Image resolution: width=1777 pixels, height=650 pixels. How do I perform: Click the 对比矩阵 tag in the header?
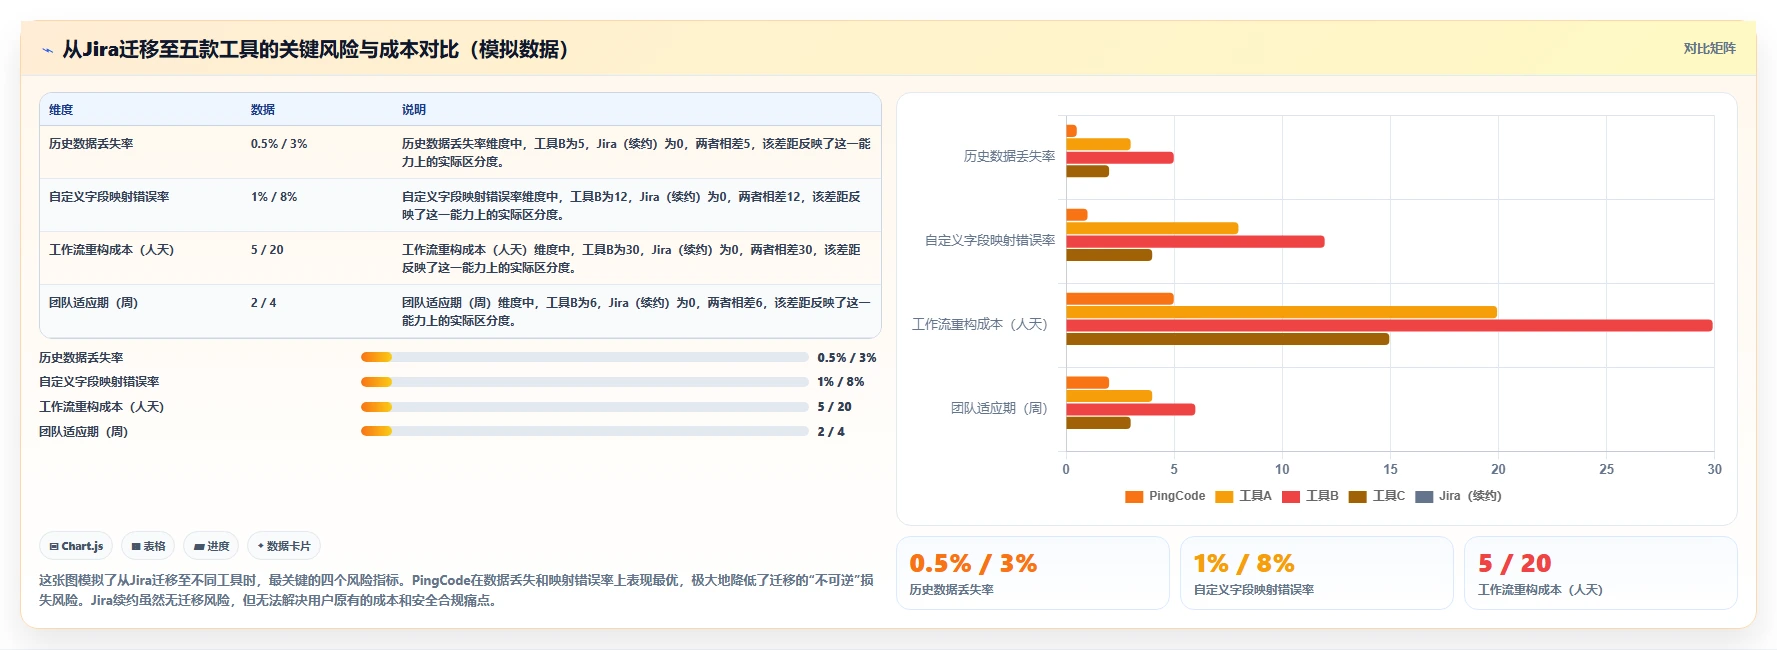tap(1709, 48)
